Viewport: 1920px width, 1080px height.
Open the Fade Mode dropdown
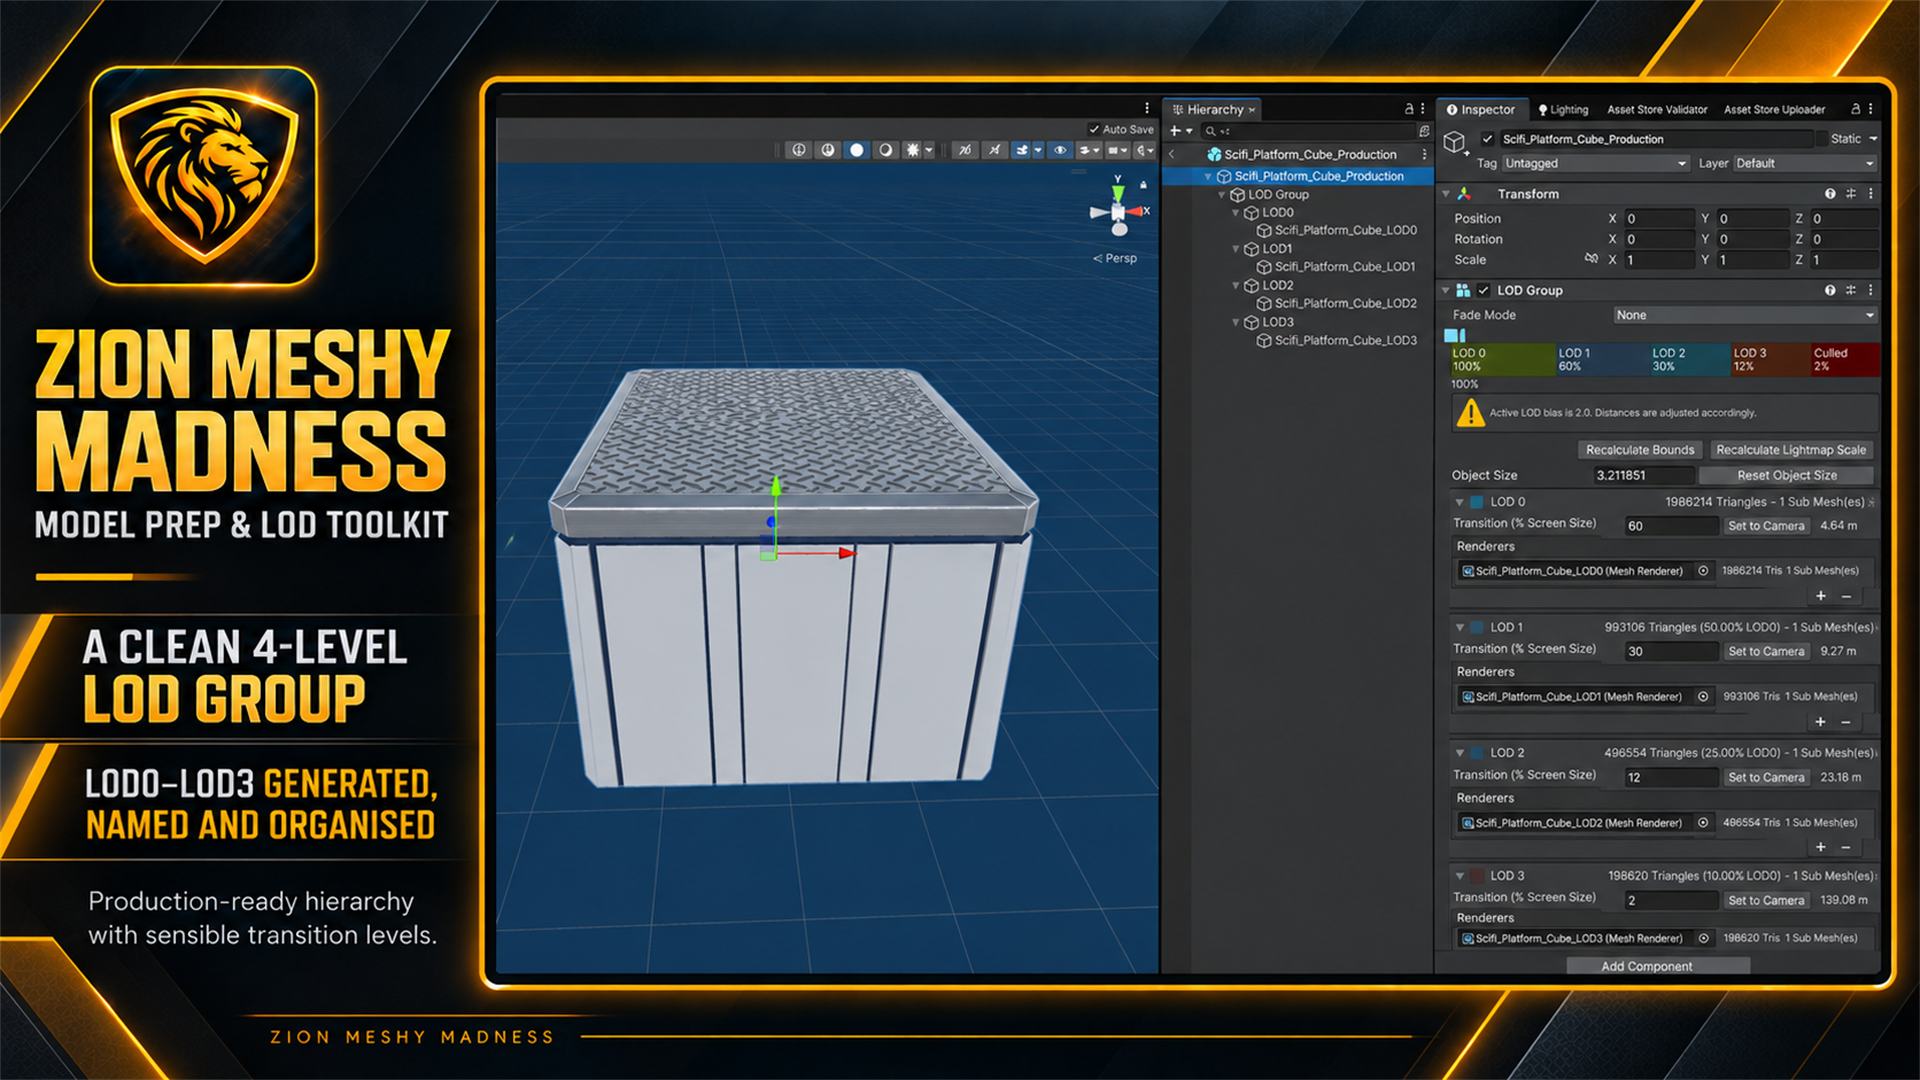pos(1745,315)
